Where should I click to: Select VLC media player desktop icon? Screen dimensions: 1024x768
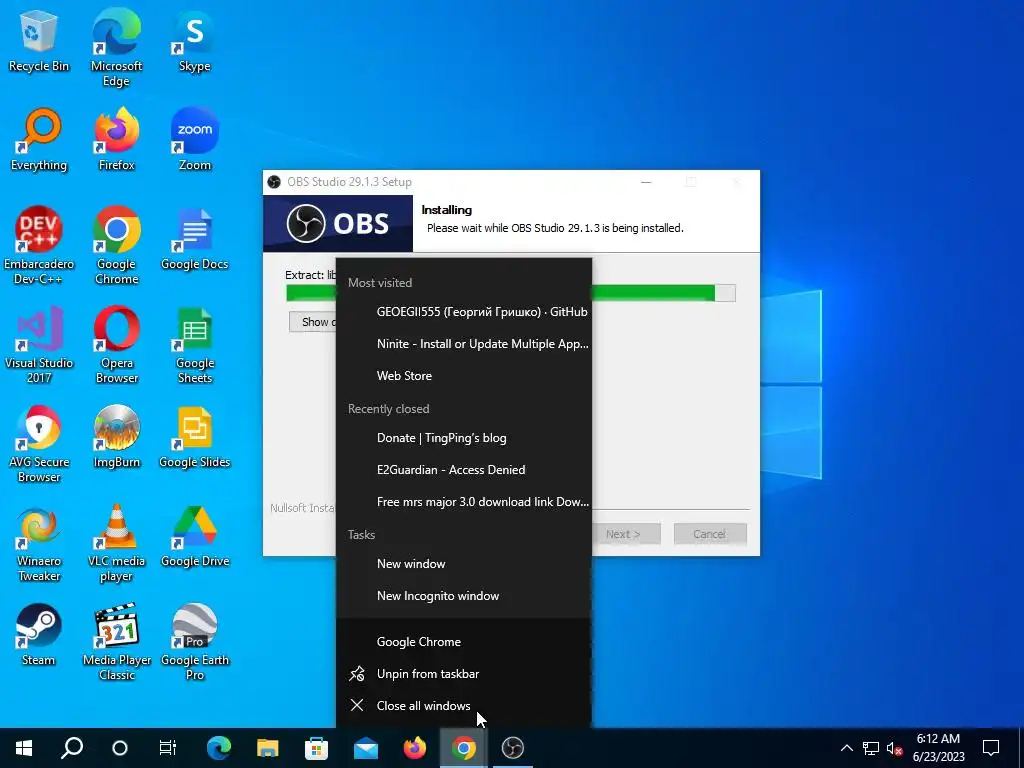point(116,543)
